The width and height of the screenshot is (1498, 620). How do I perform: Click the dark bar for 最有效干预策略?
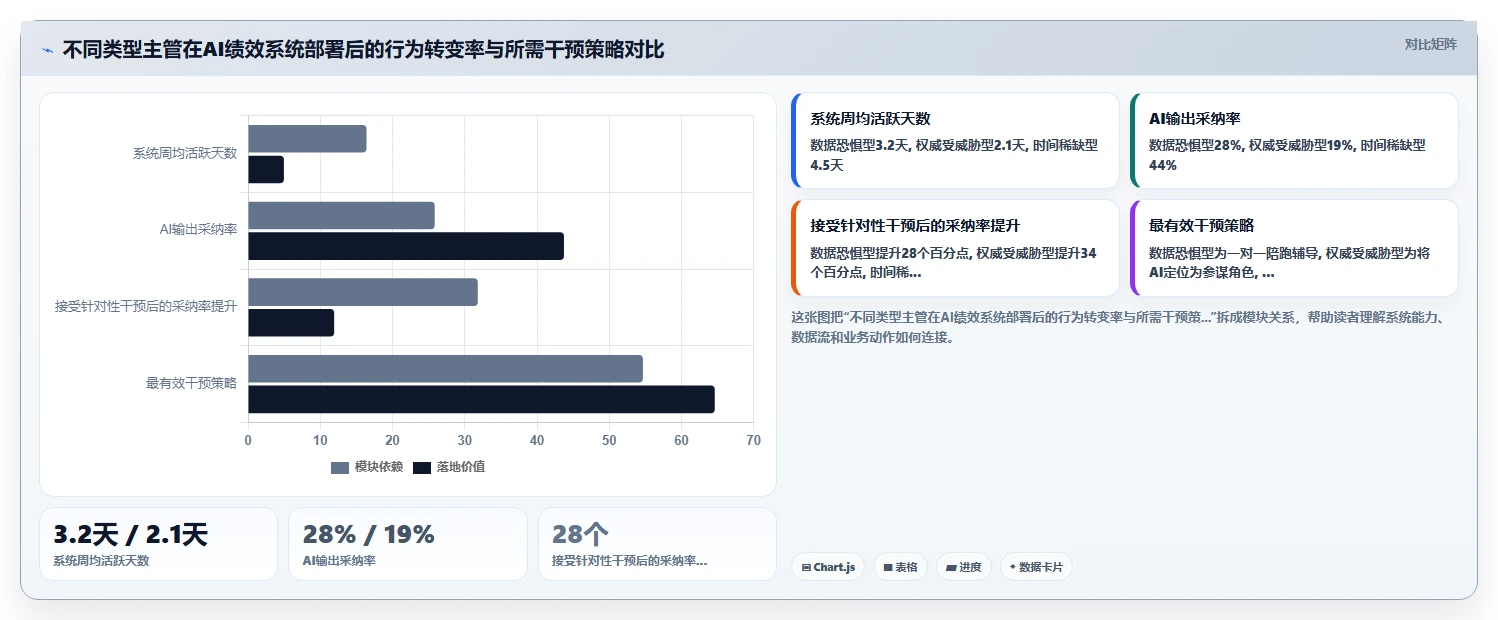tap(481, 399)
